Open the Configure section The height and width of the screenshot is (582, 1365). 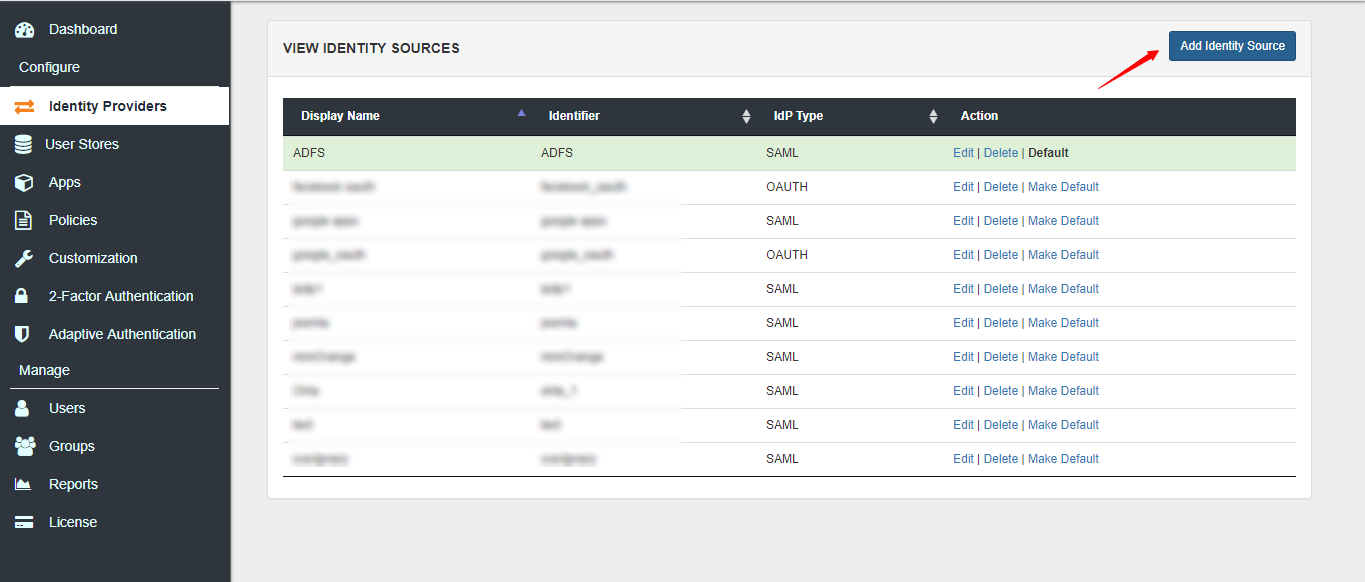(47, 66)
